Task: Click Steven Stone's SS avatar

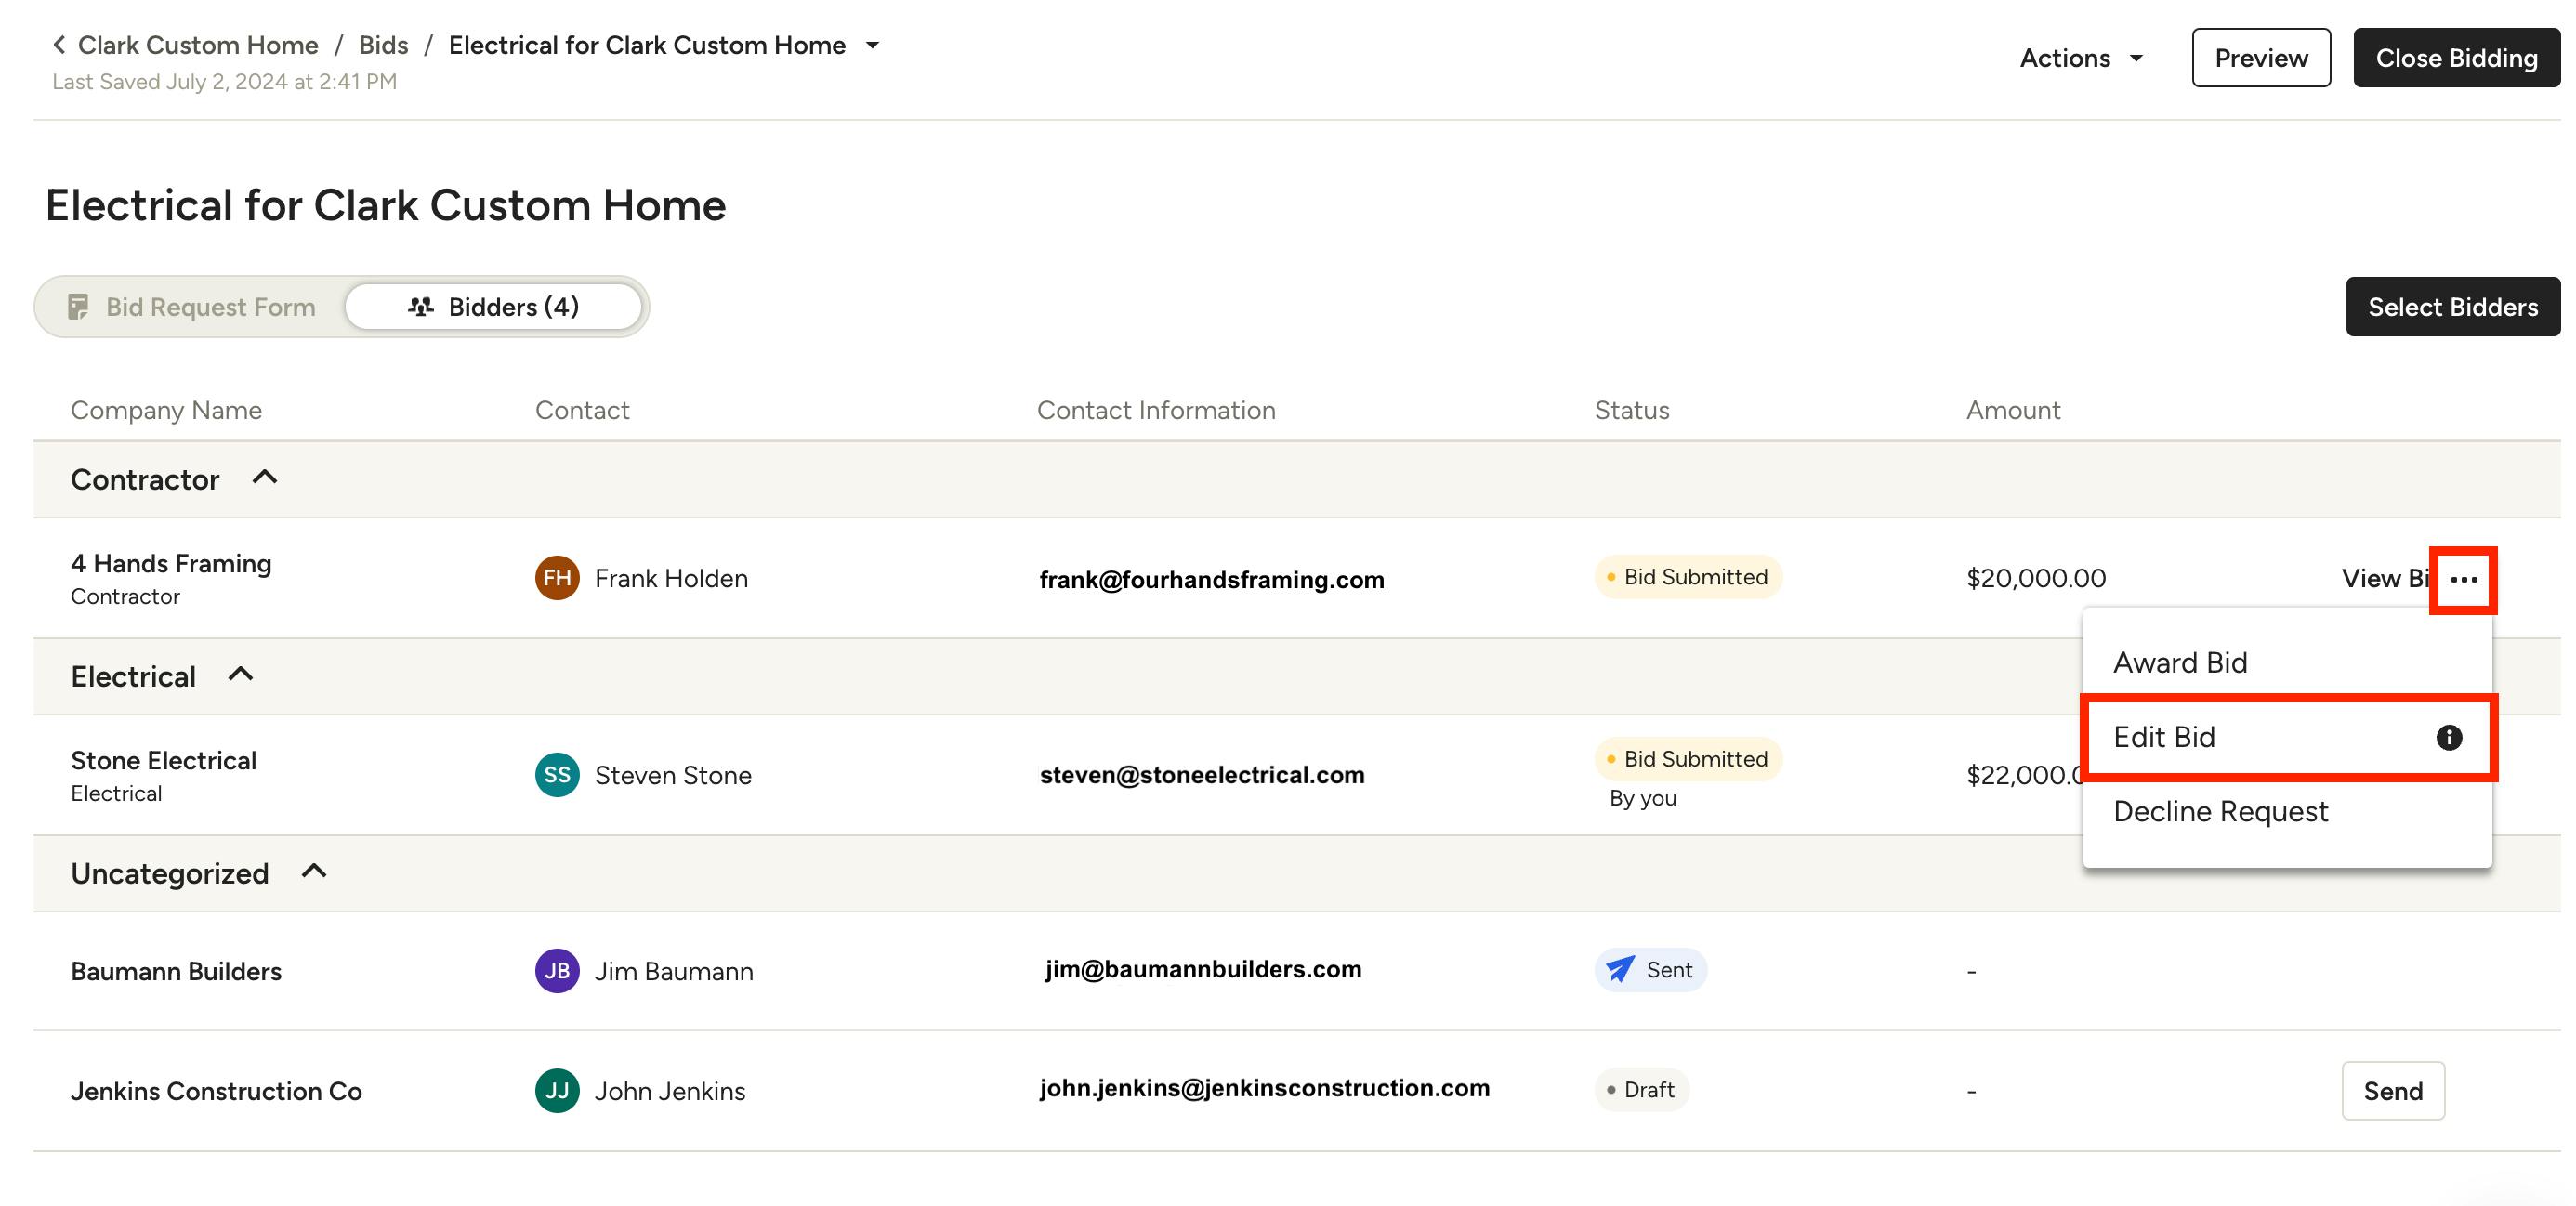Action: [x=557, y=775]
